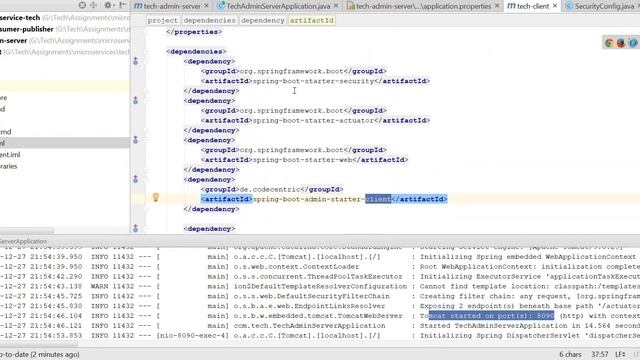640x360 pixels.
Task: Click gutter icon beside last dependency tag
Action: point(136,229)
